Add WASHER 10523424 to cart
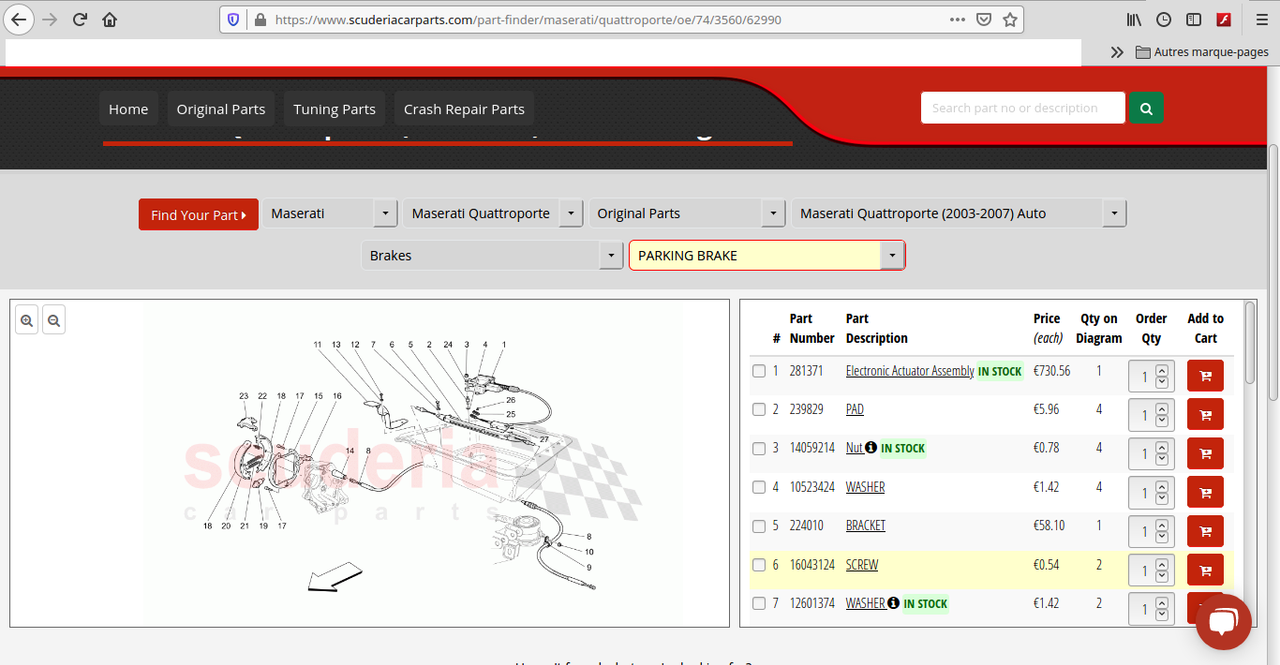 [x=1205, y=493]
